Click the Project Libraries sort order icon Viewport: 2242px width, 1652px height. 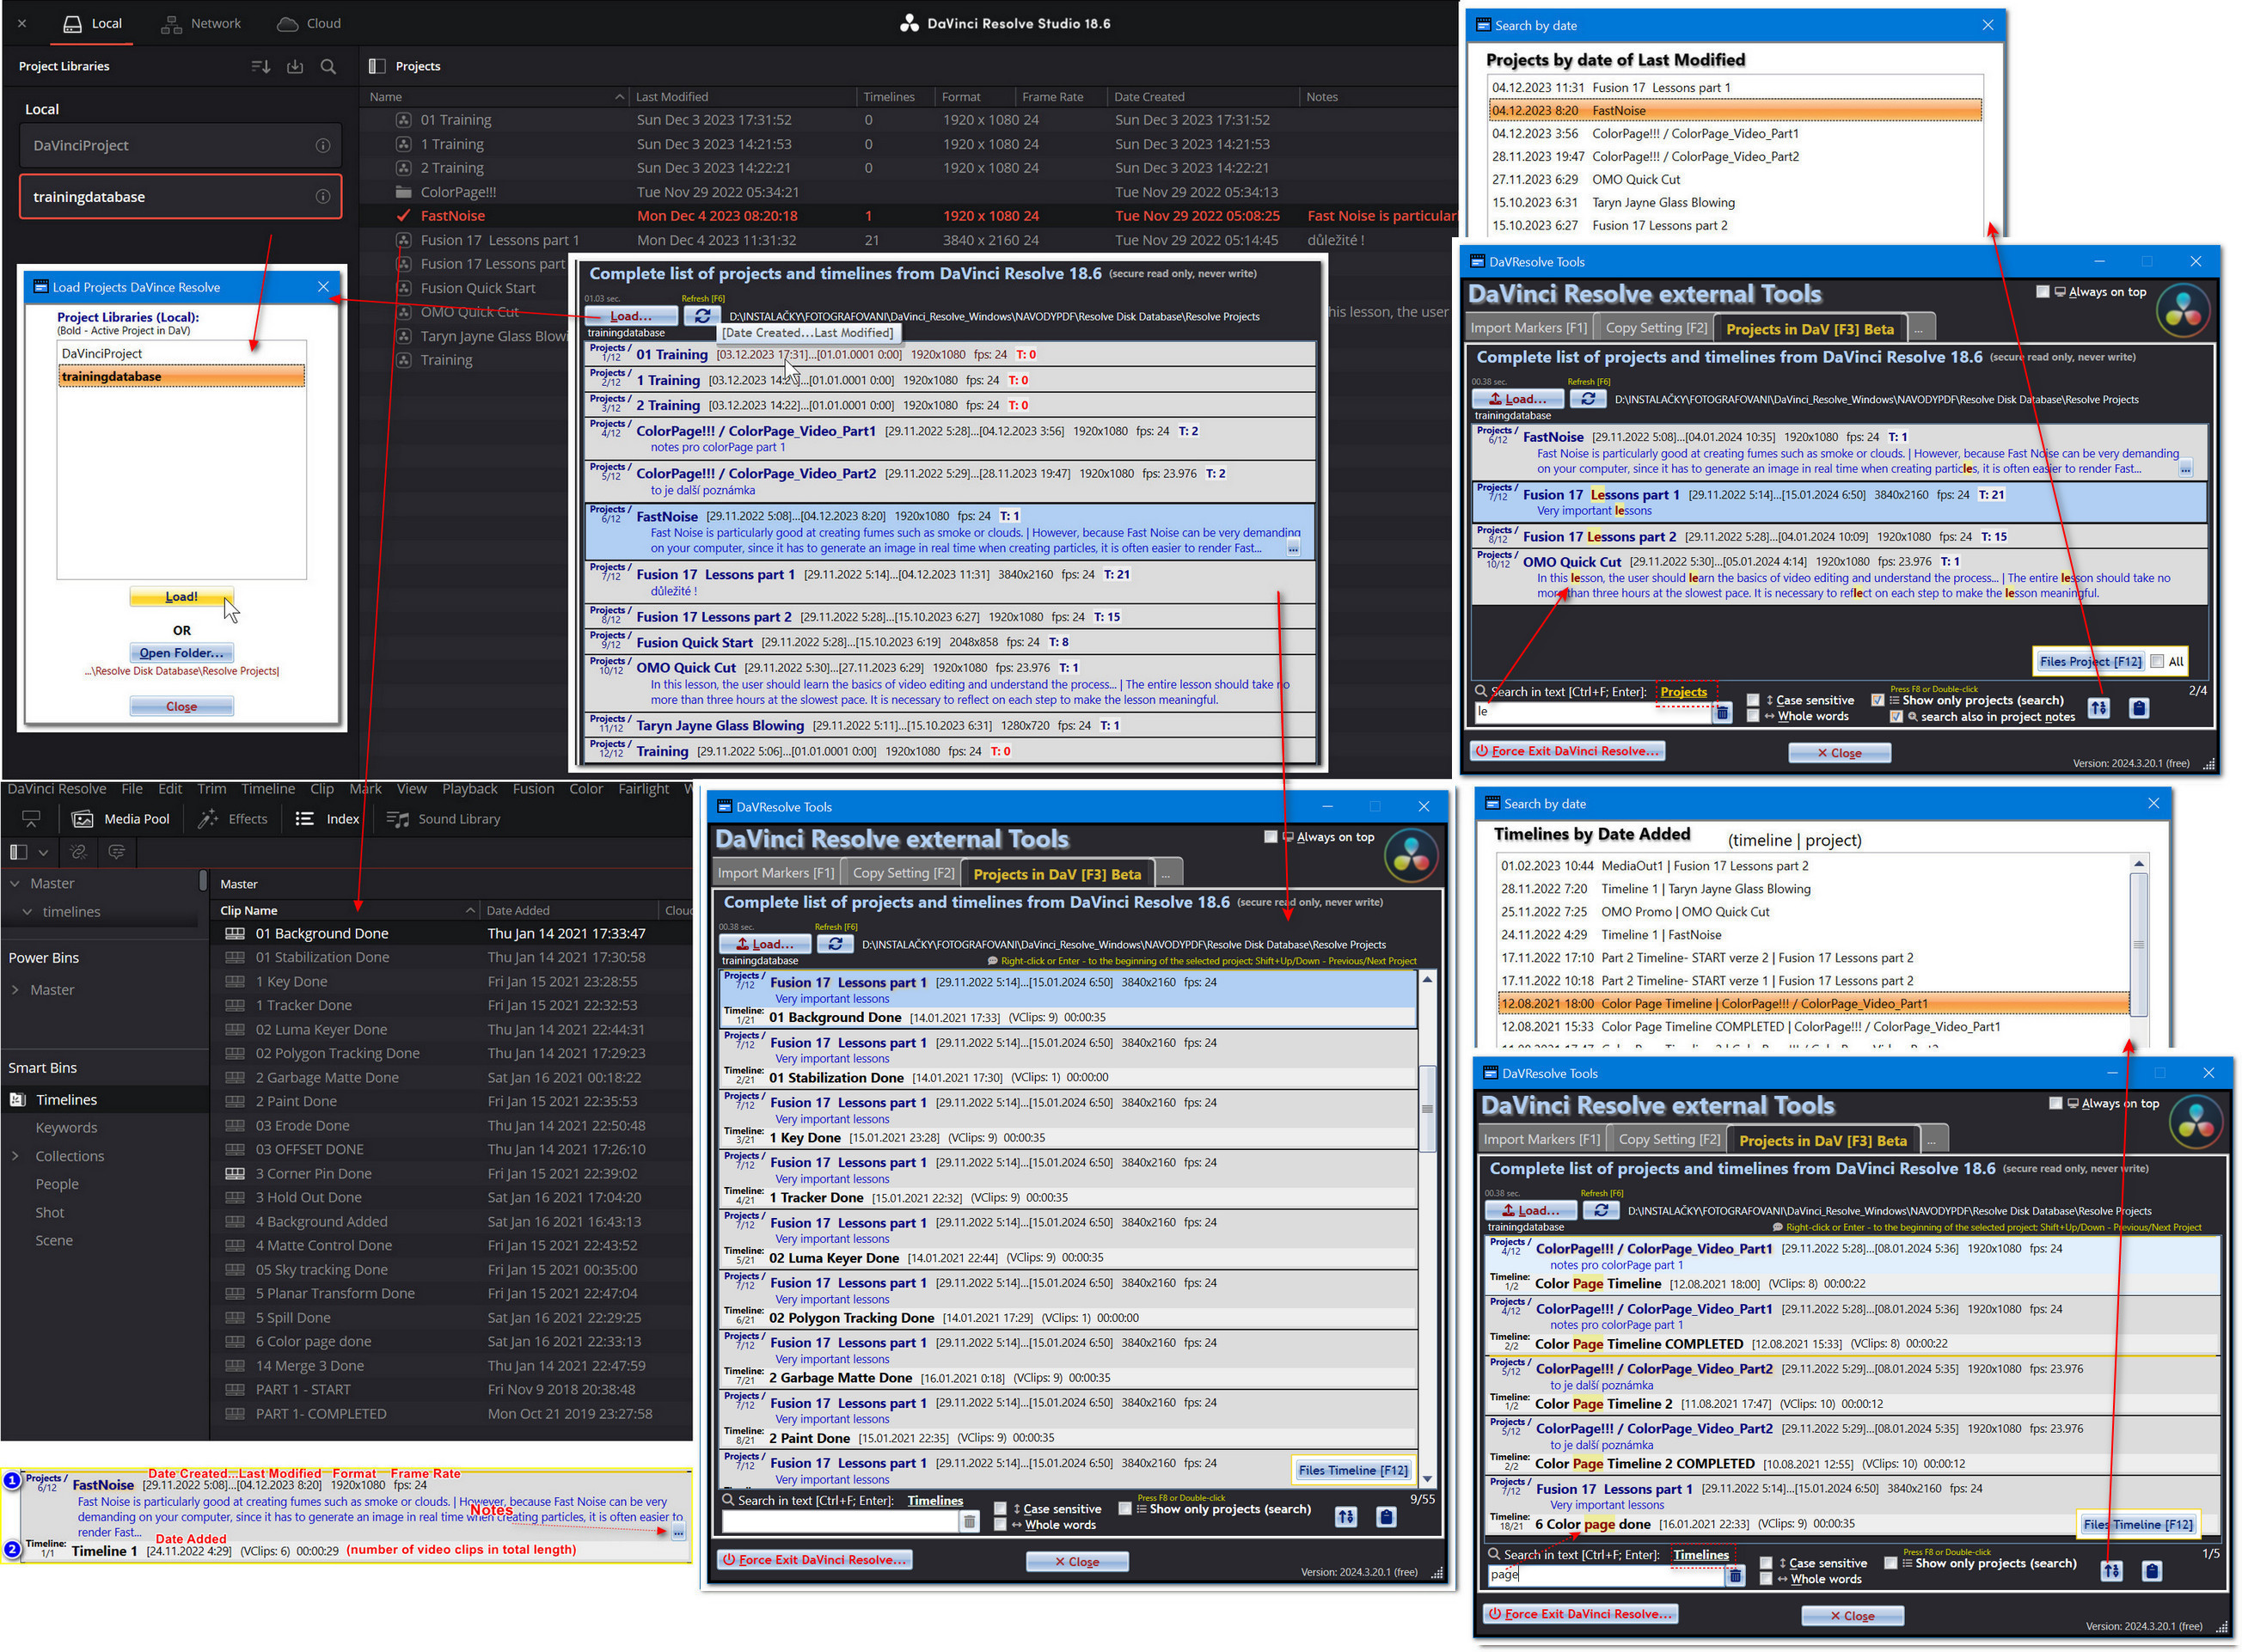[260, 66]
